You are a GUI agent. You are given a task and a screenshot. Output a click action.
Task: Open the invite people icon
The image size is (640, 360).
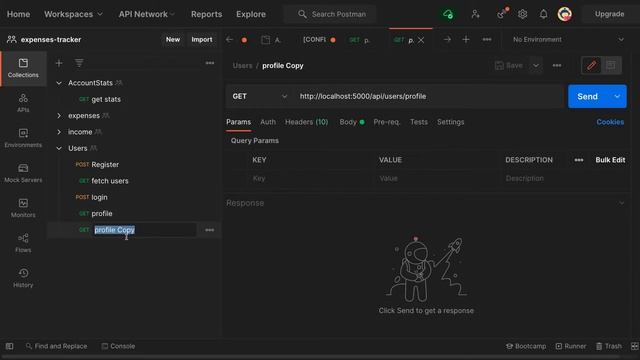476,14
